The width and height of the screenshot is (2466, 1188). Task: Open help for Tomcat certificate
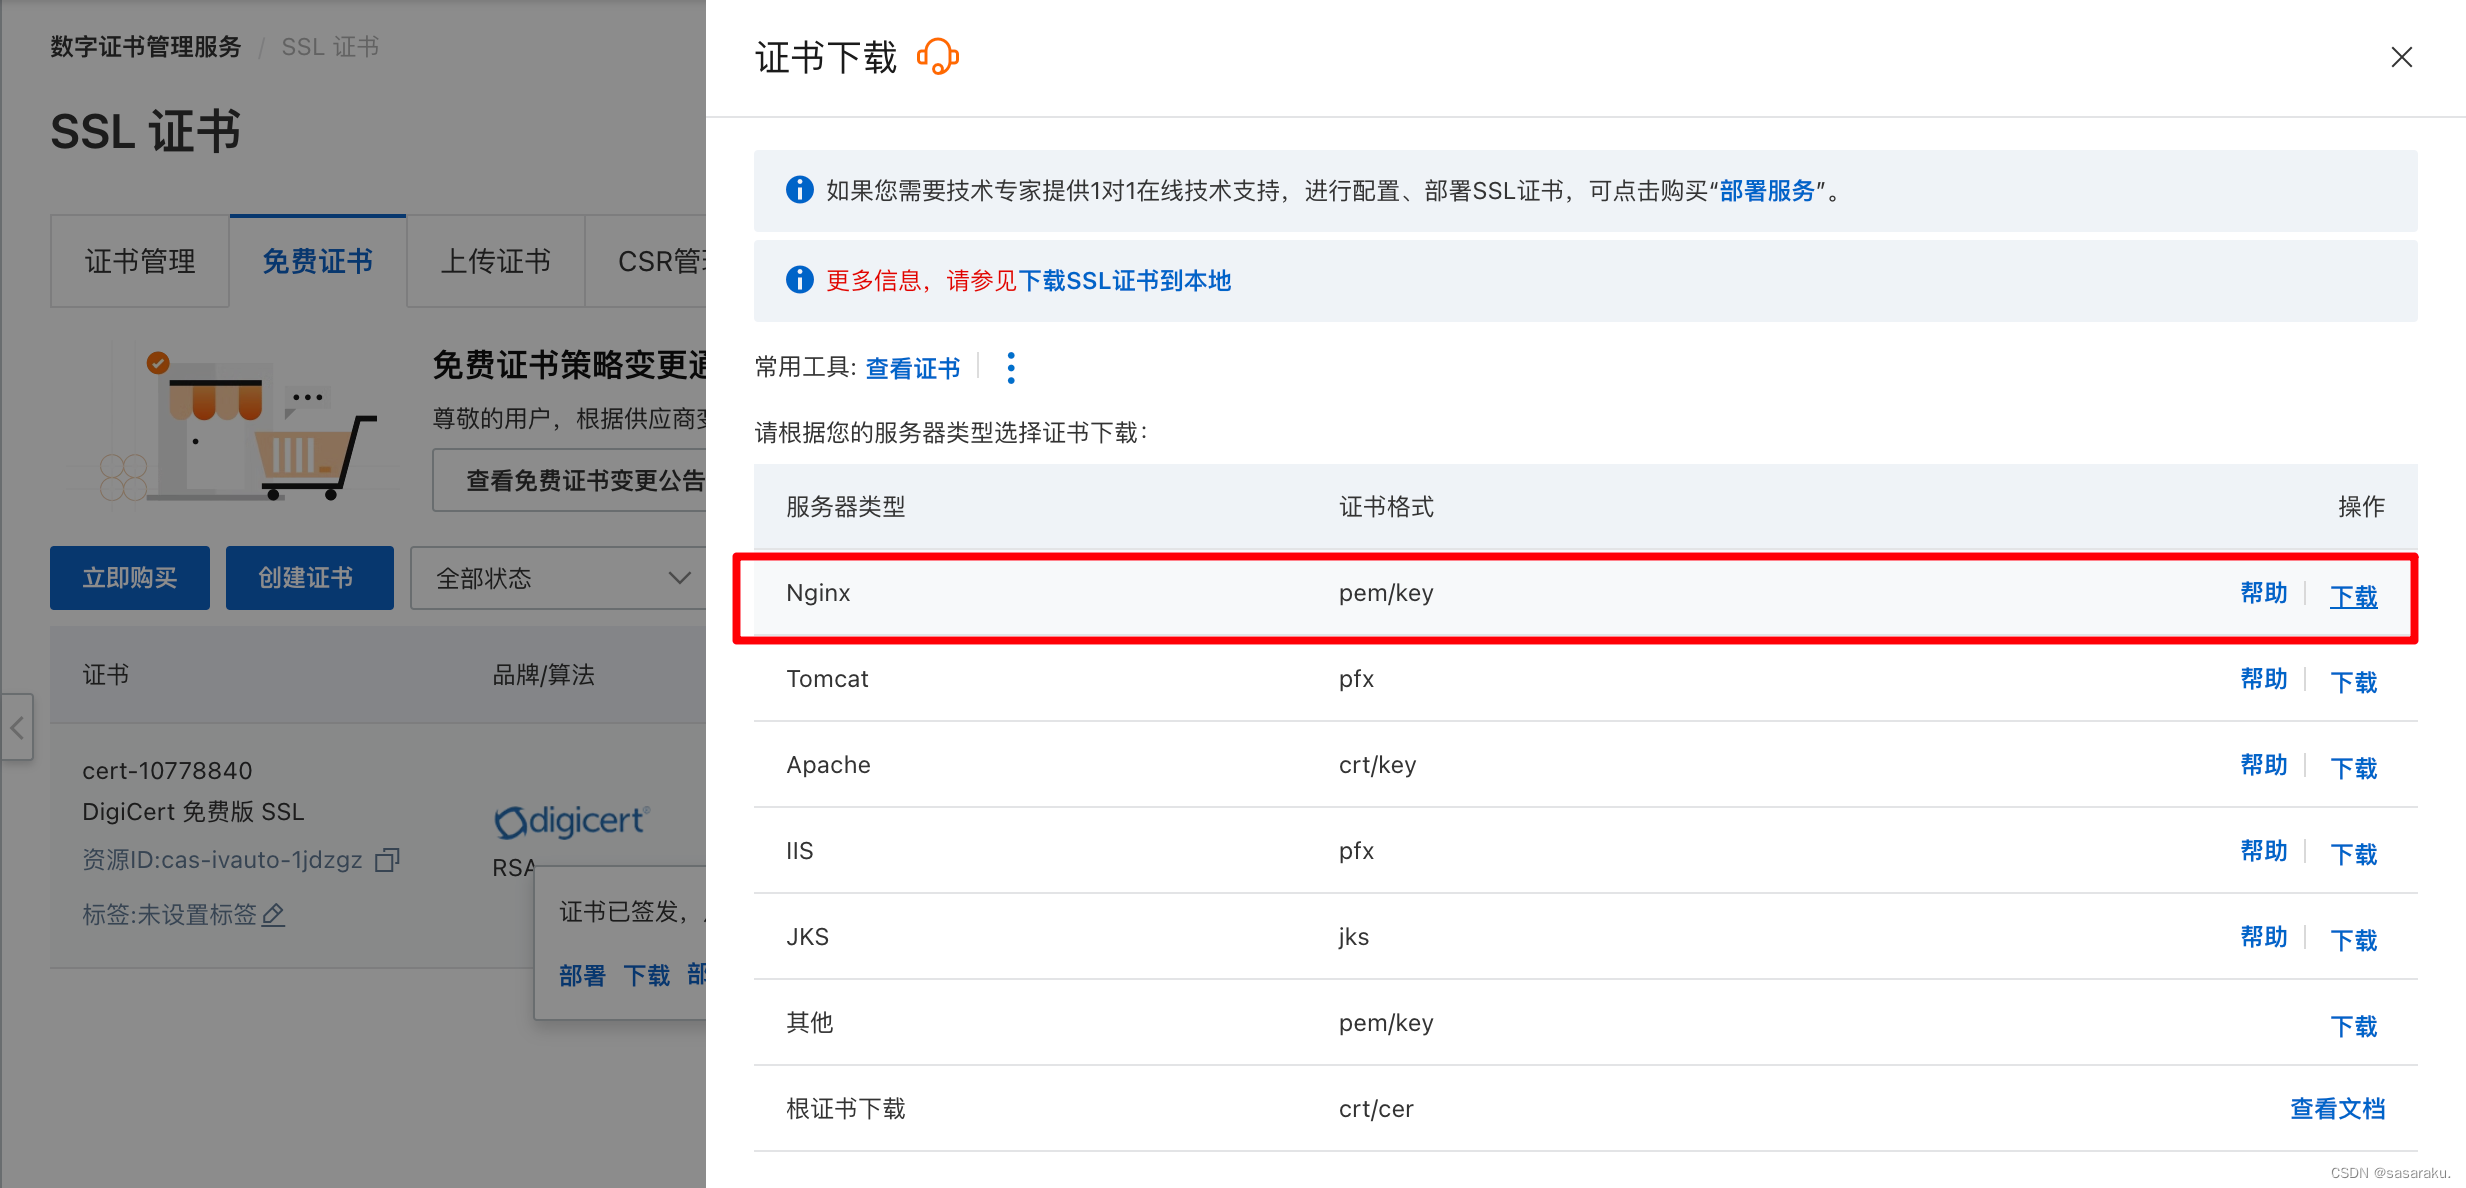(2263, 680)
